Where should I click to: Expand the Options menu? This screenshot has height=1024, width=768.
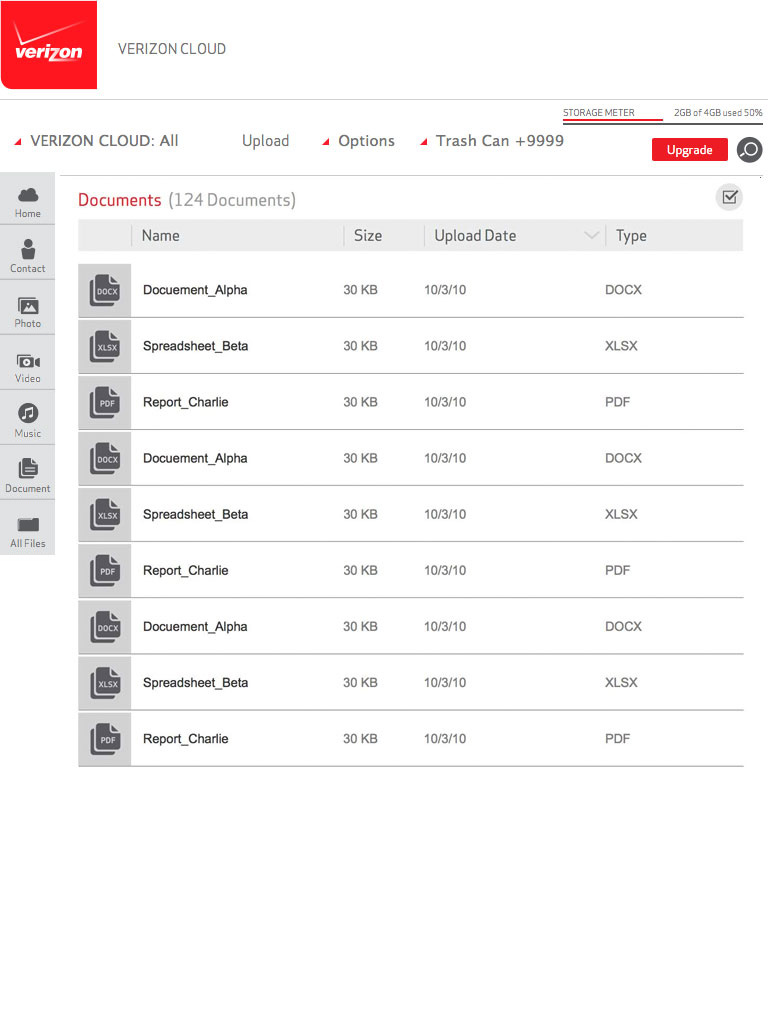pos(358,141)
